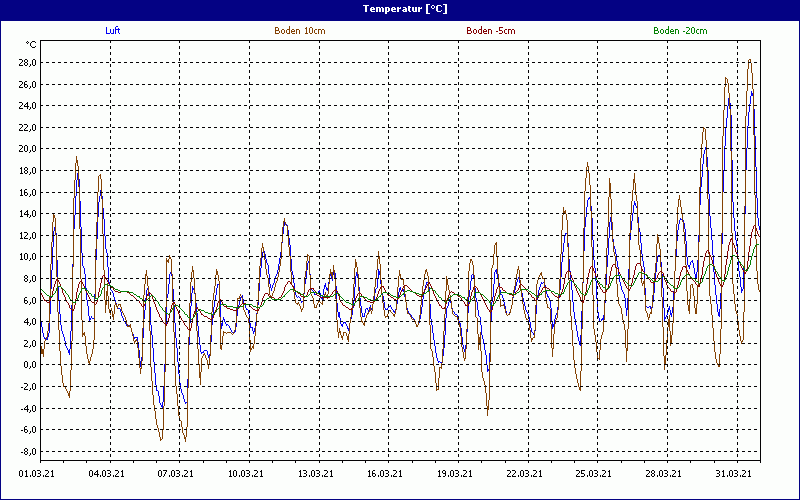Click the -8,0 y-axis value
800x500 pixels.
pos(25,451)
